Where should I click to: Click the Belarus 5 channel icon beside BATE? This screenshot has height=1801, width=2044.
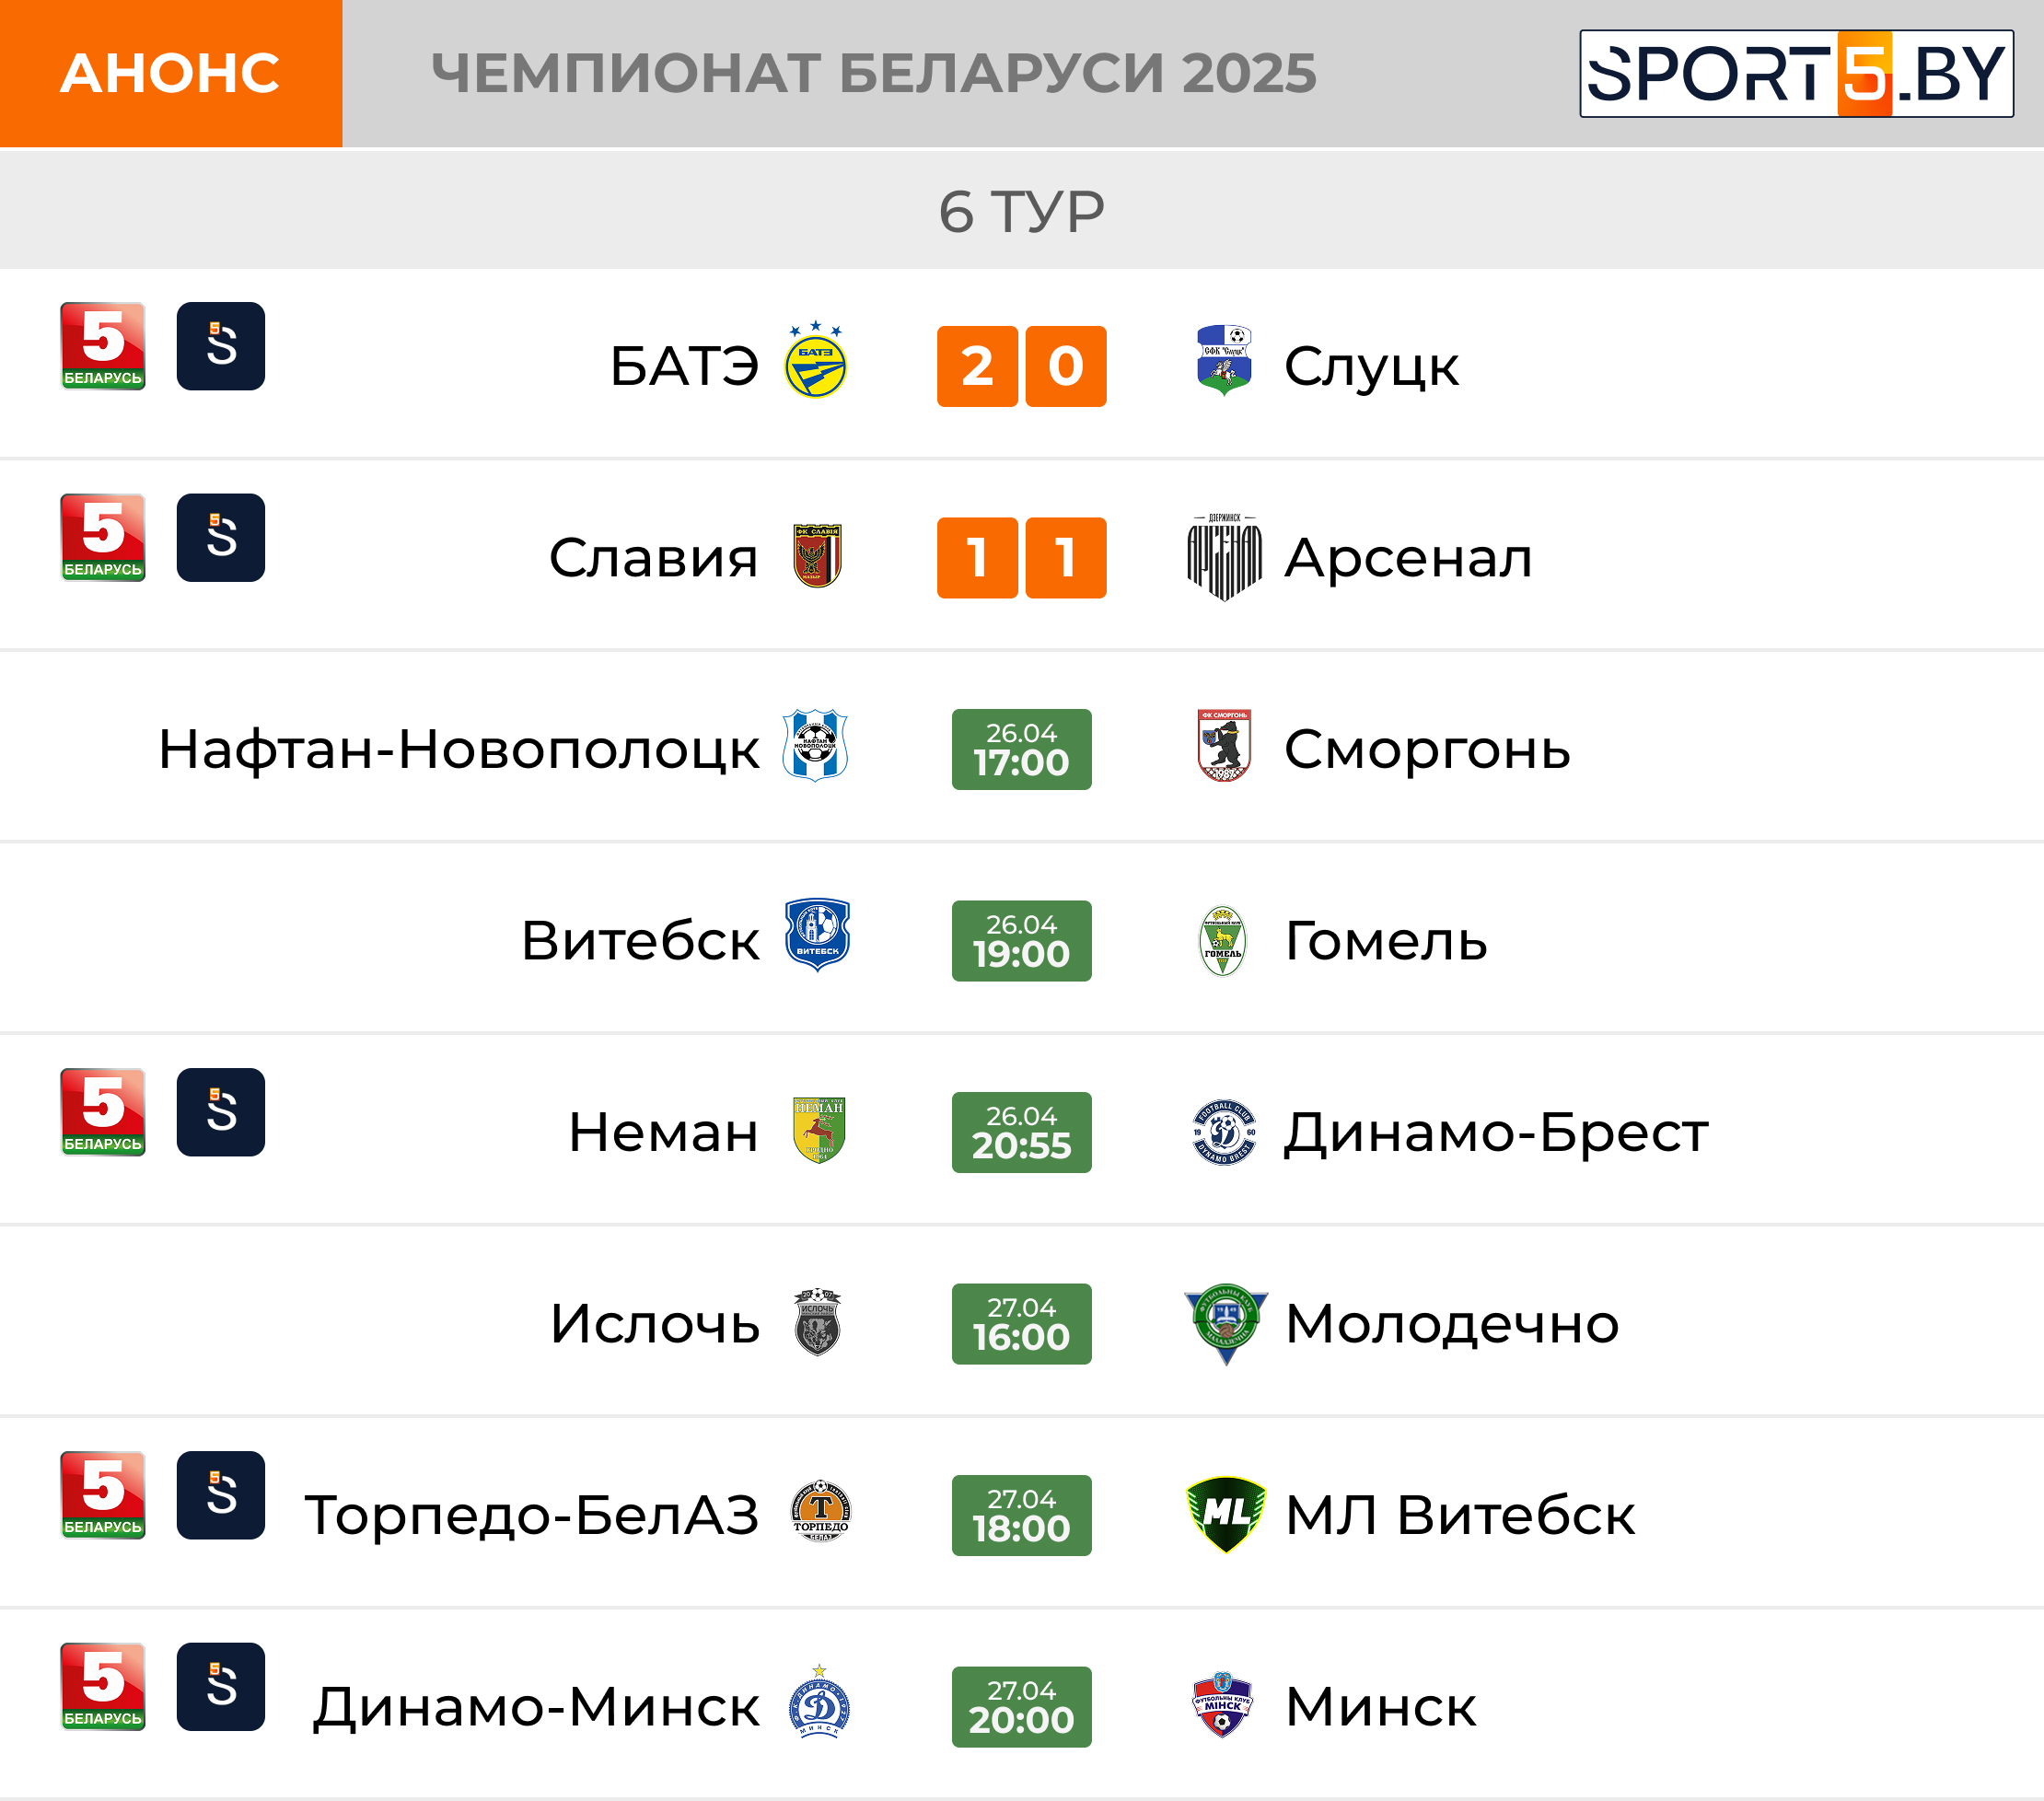coord(103,346)
